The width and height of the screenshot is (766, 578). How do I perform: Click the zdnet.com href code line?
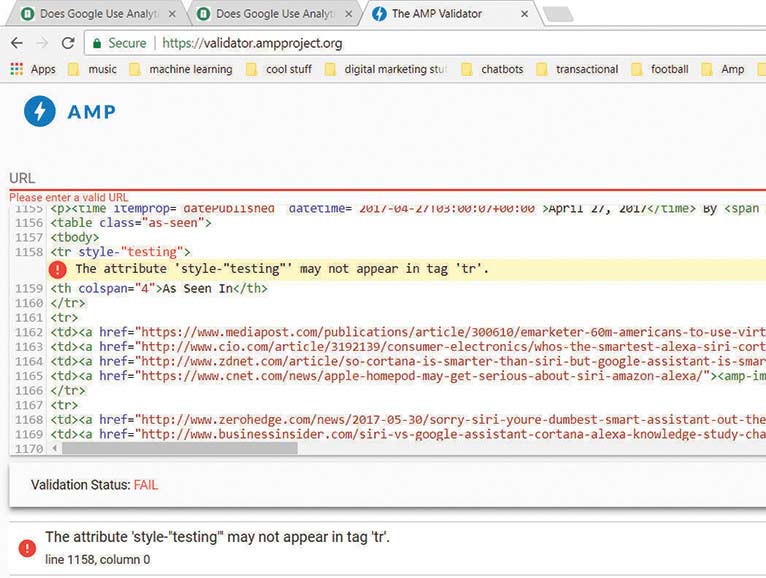pos(408,362)
